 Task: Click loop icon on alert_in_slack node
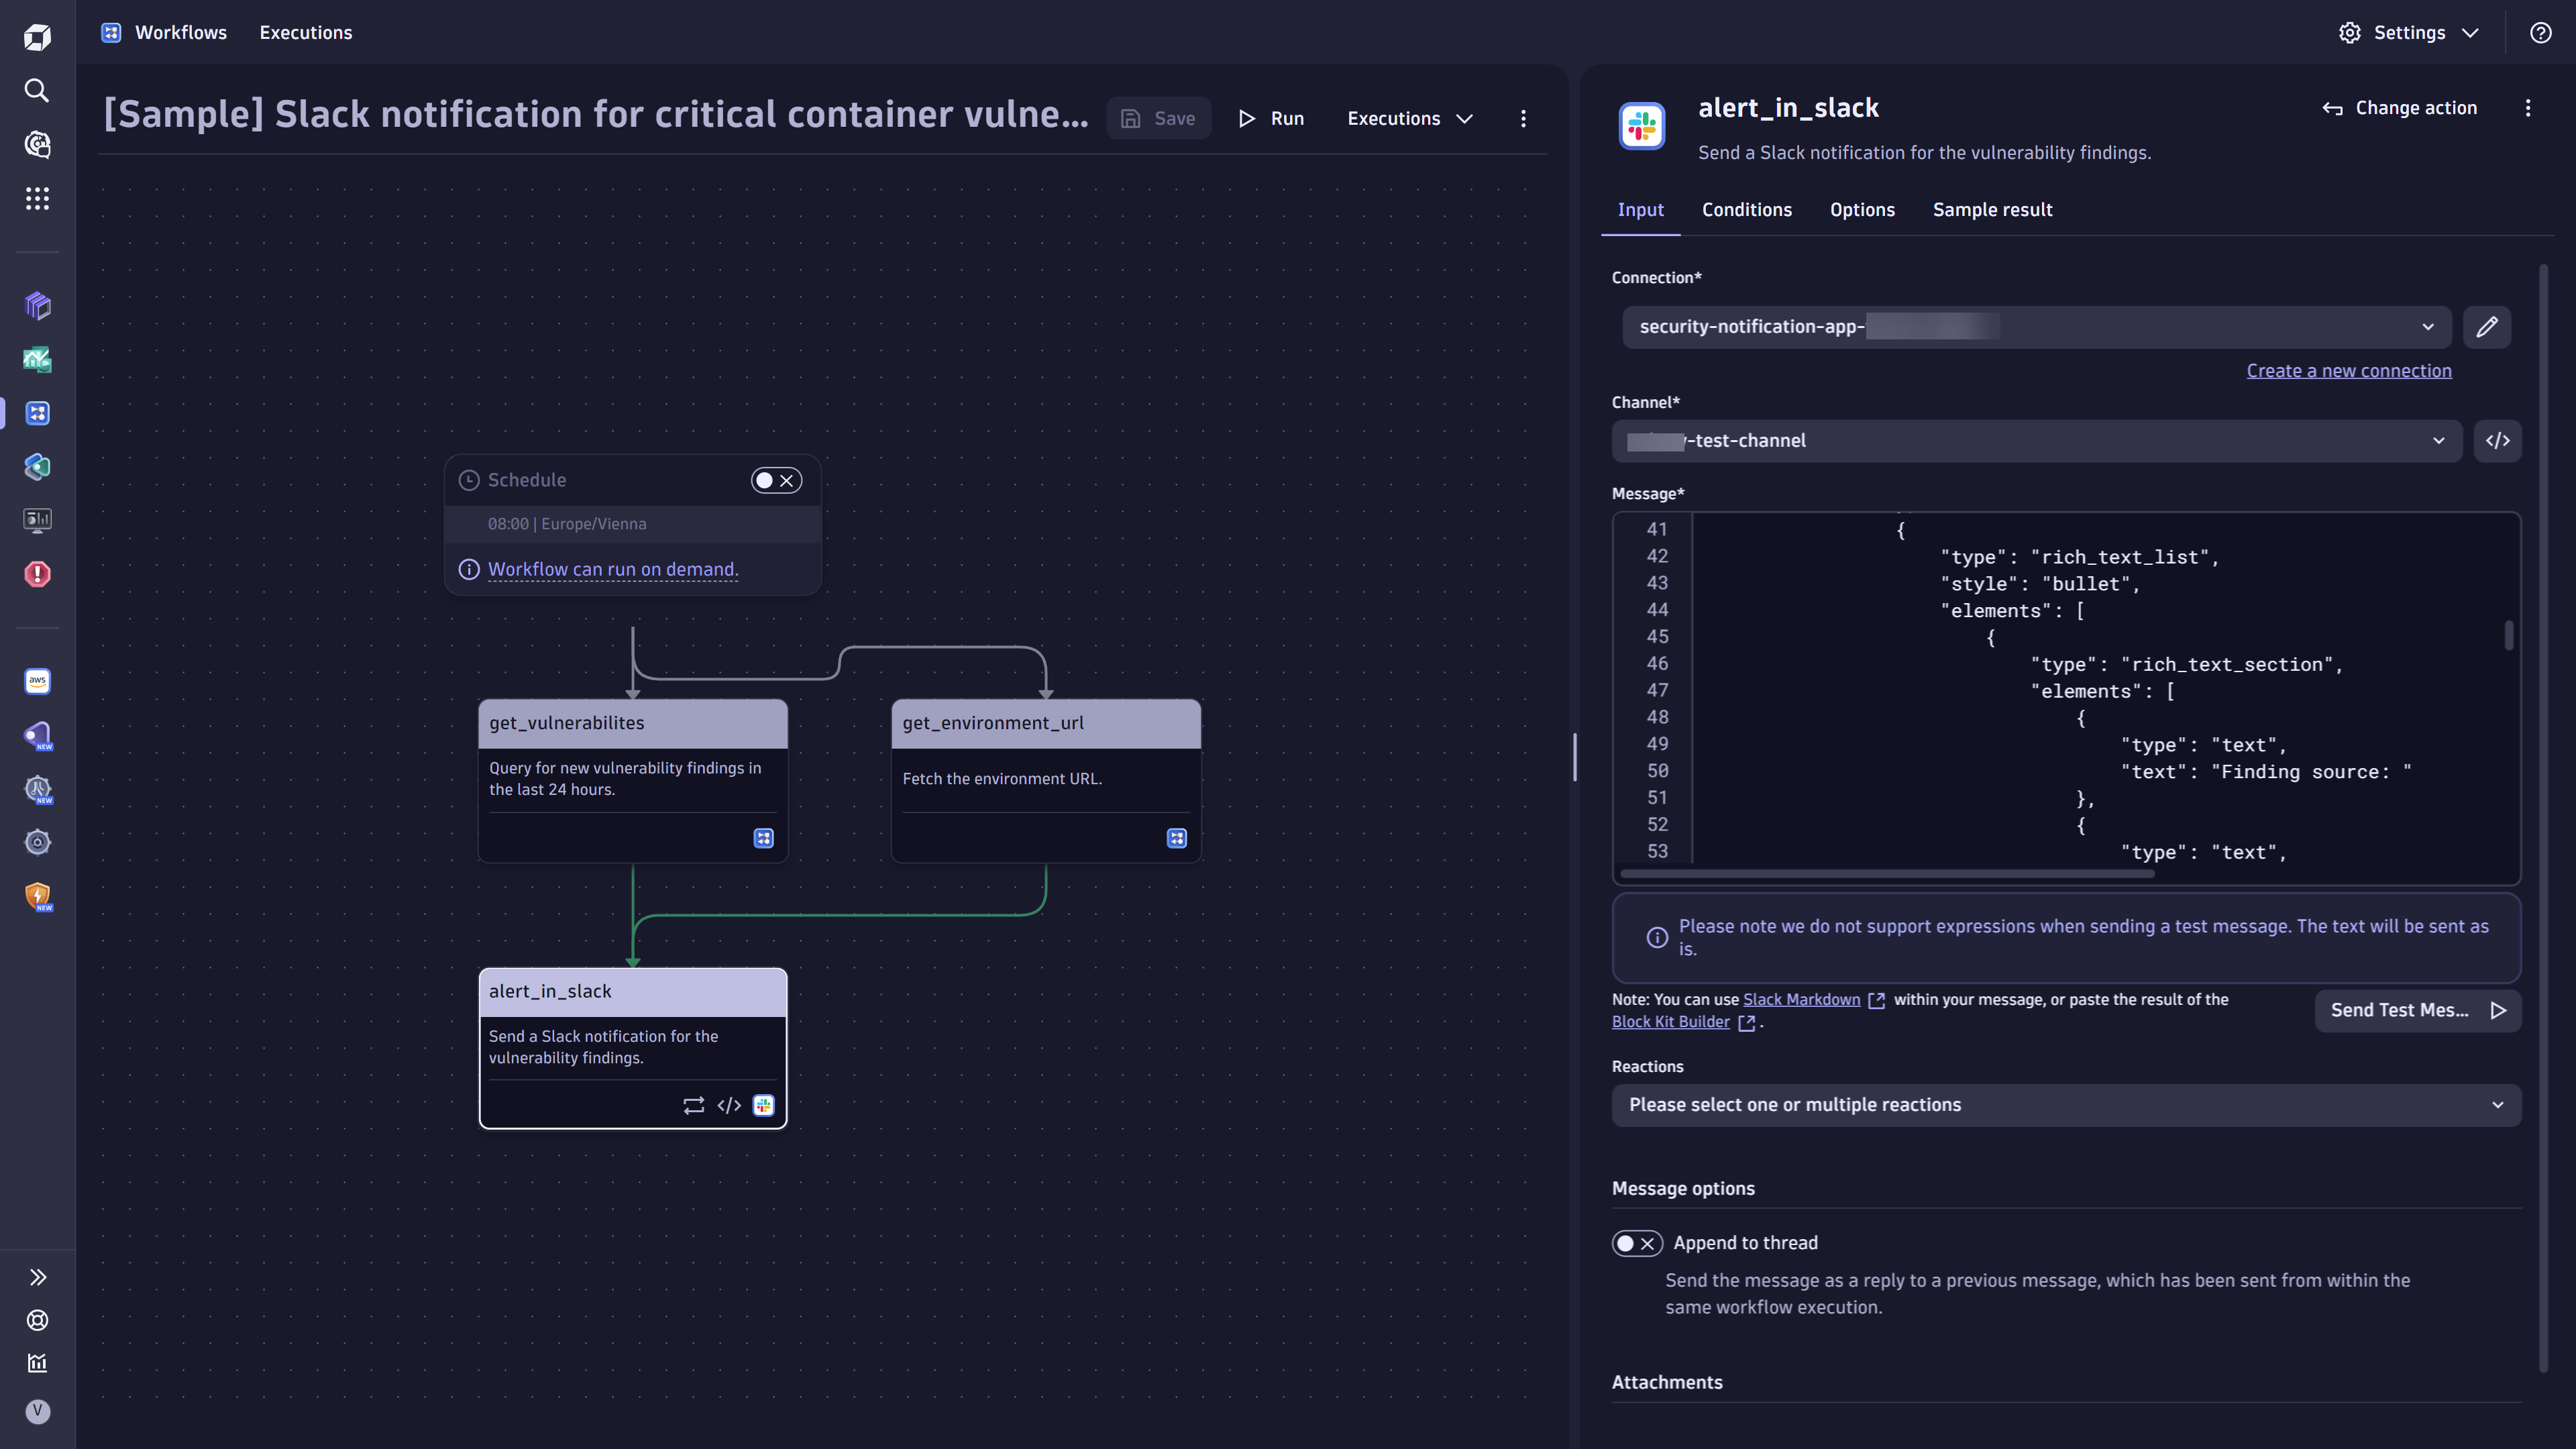click(693, 1105)
